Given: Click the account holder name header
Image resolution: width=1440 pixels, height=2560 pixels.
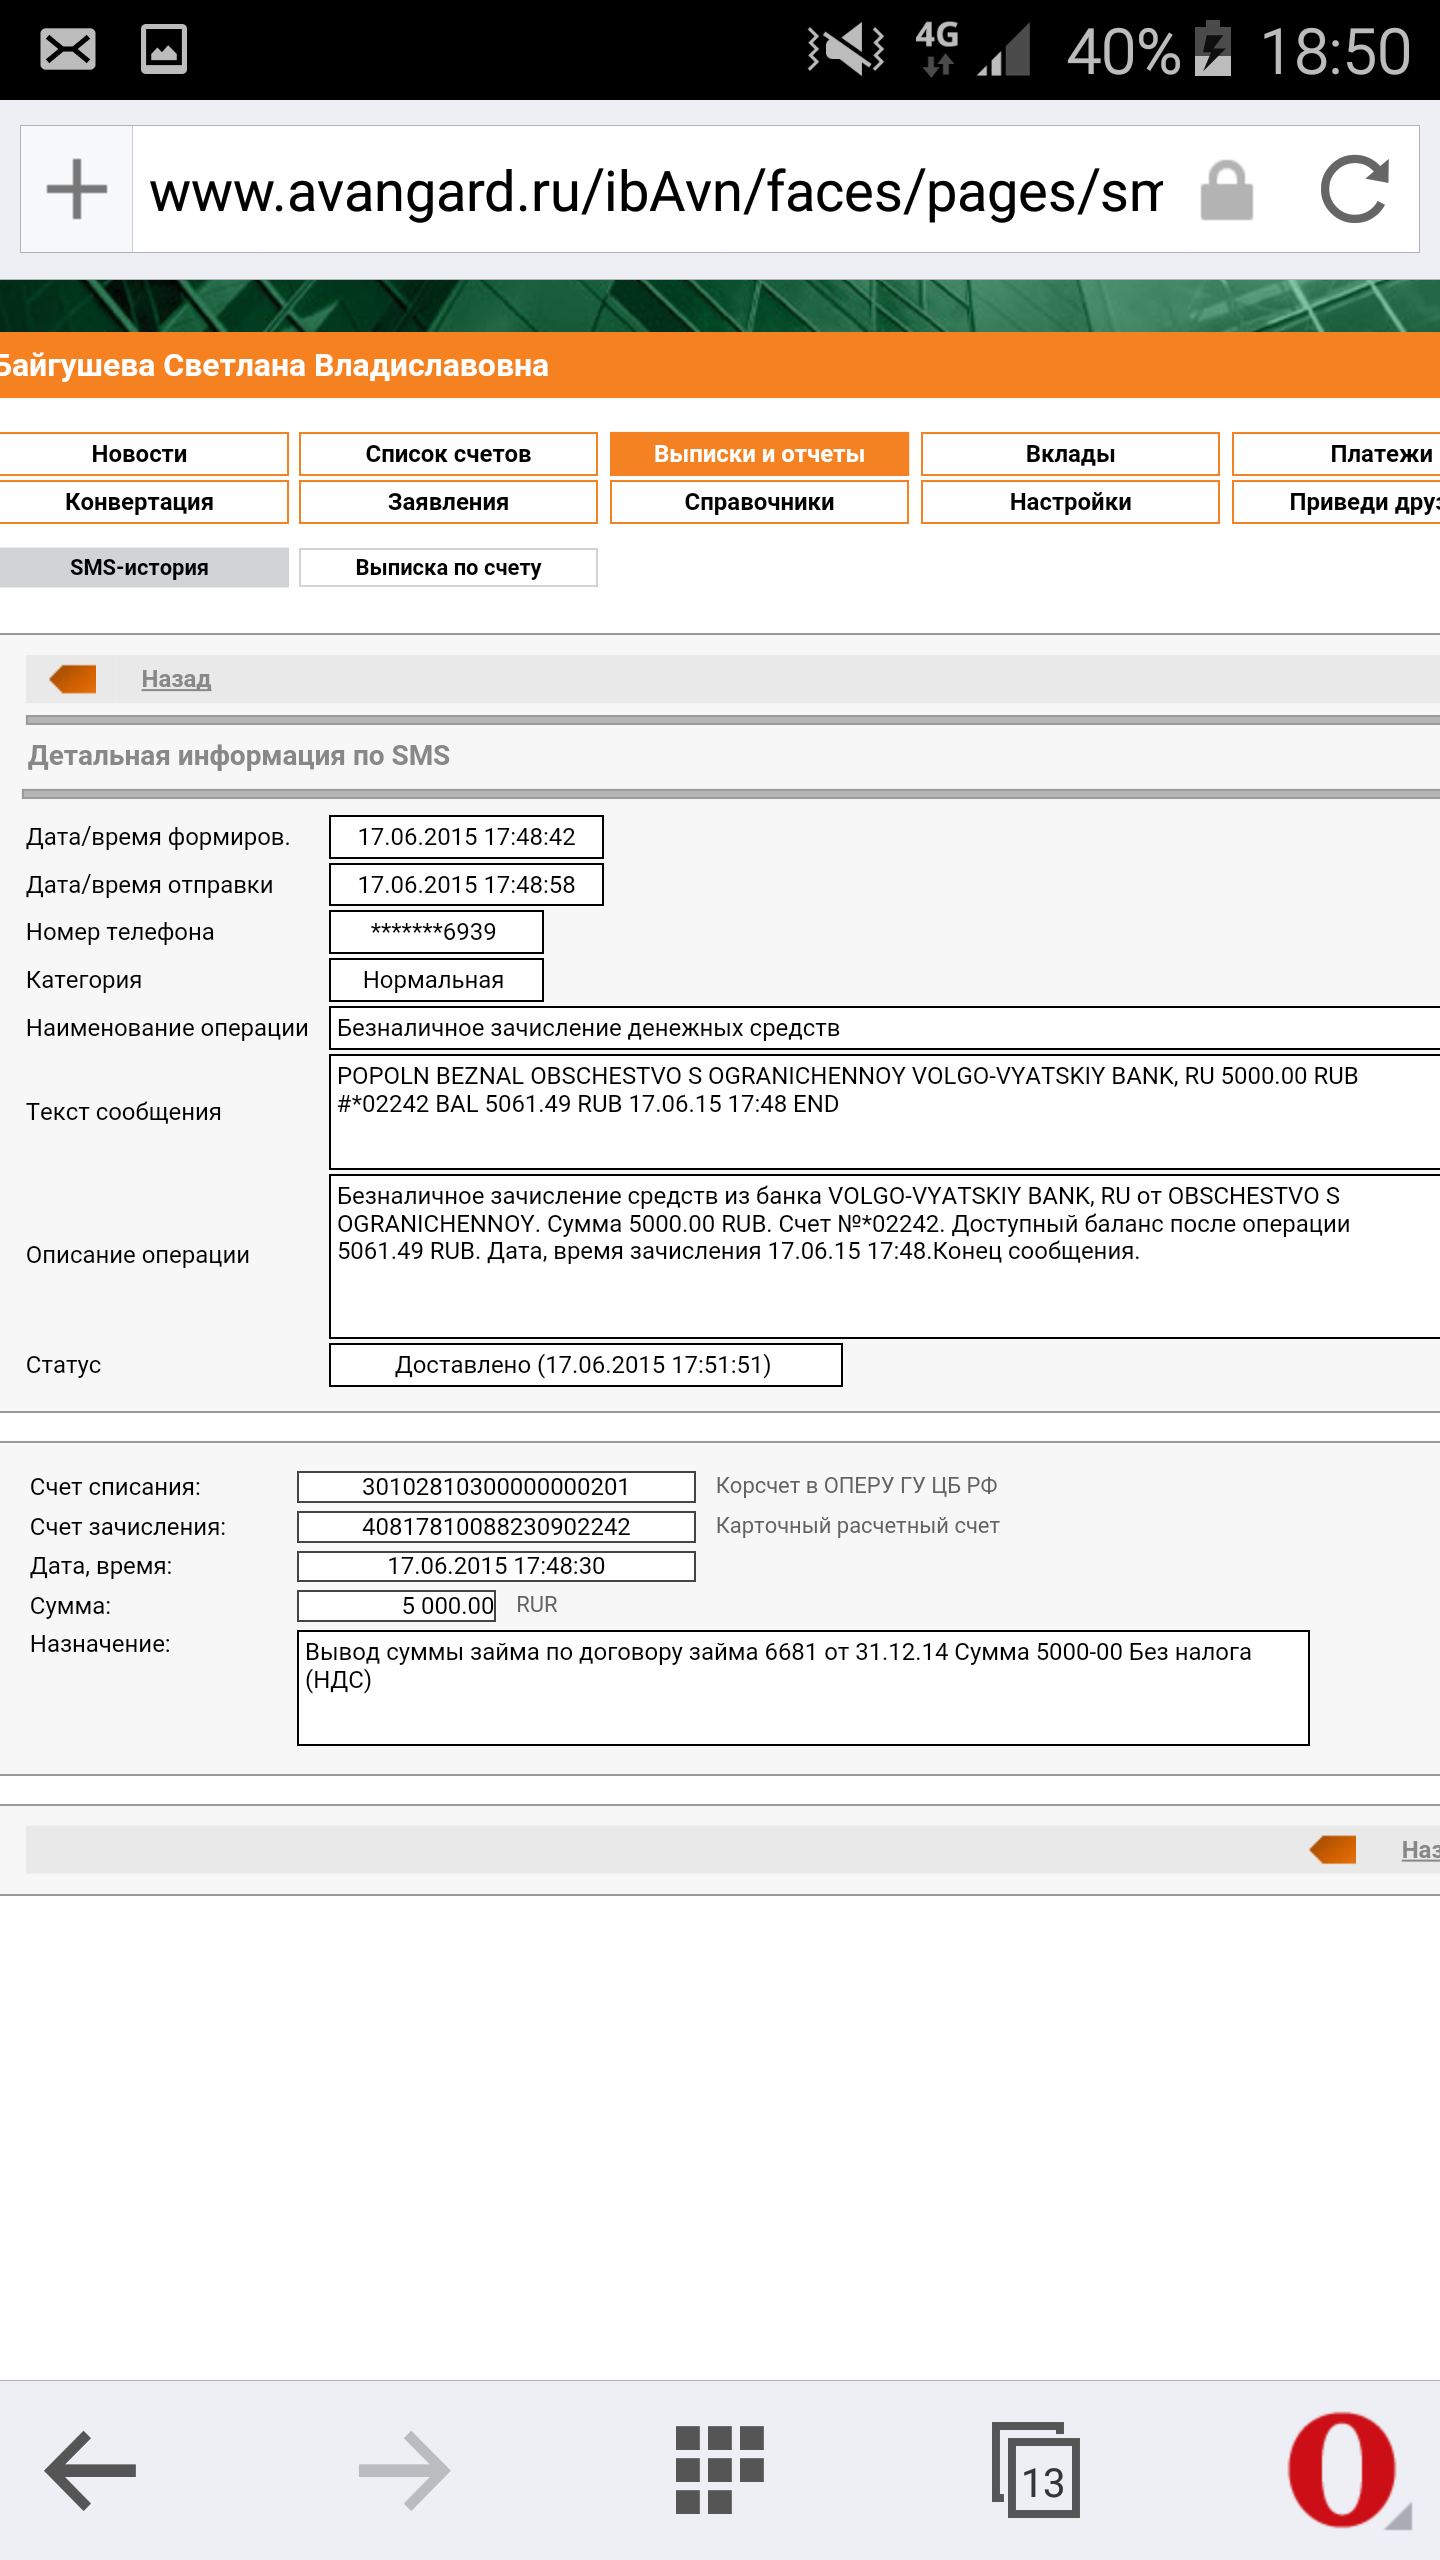Looking at the screenshot, I should tap(274, 365).
